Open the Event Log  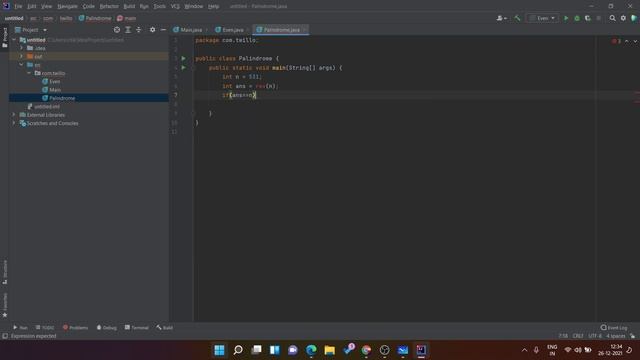point(614,328)
